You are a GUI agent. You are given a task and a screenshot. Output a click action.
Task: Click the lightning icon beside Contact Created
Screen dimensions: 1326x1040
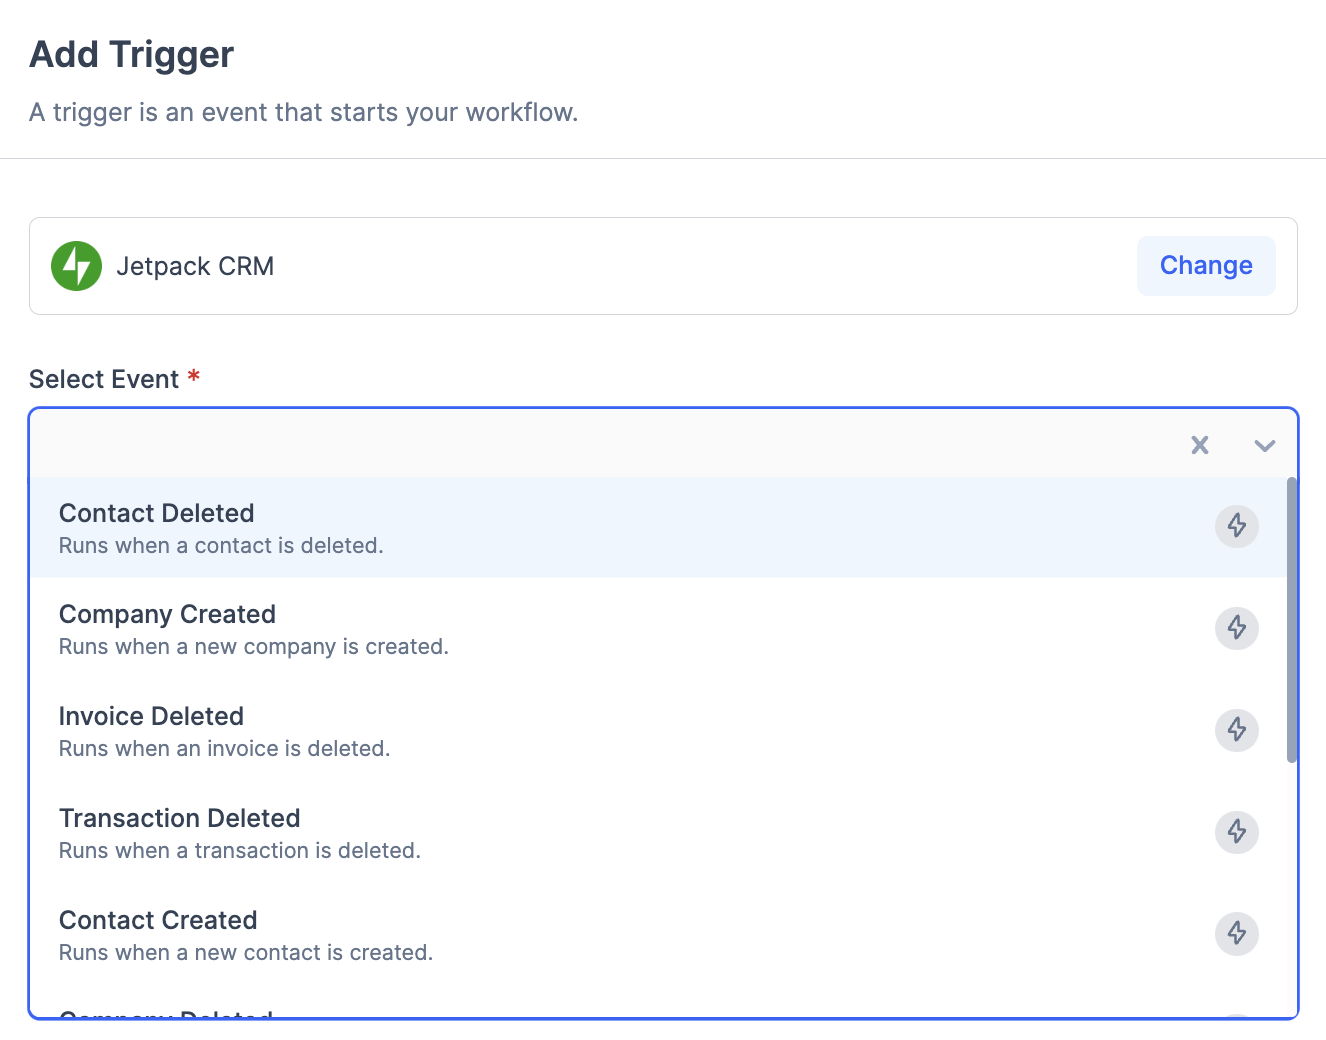pos(1236,934)
